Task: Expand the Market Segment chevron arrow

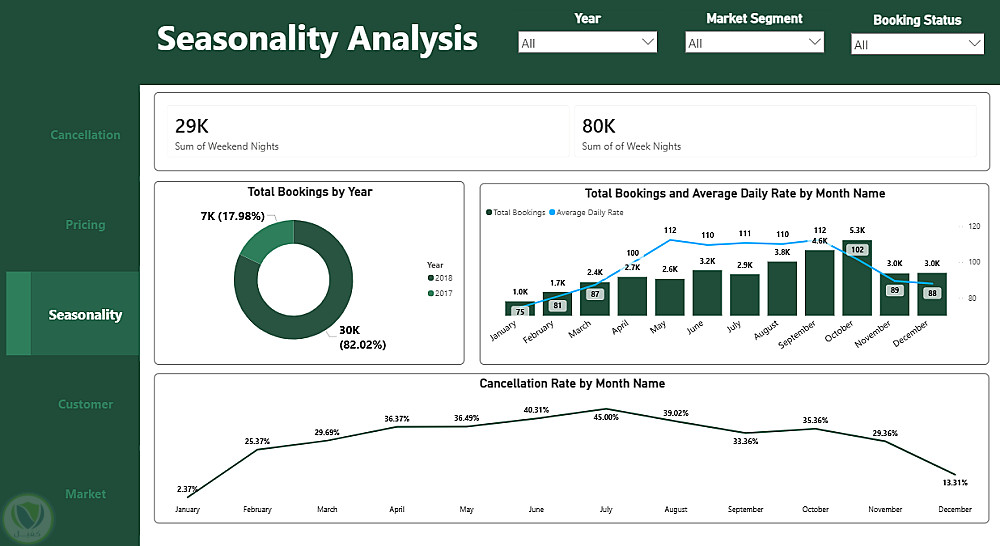Action: 814,42
